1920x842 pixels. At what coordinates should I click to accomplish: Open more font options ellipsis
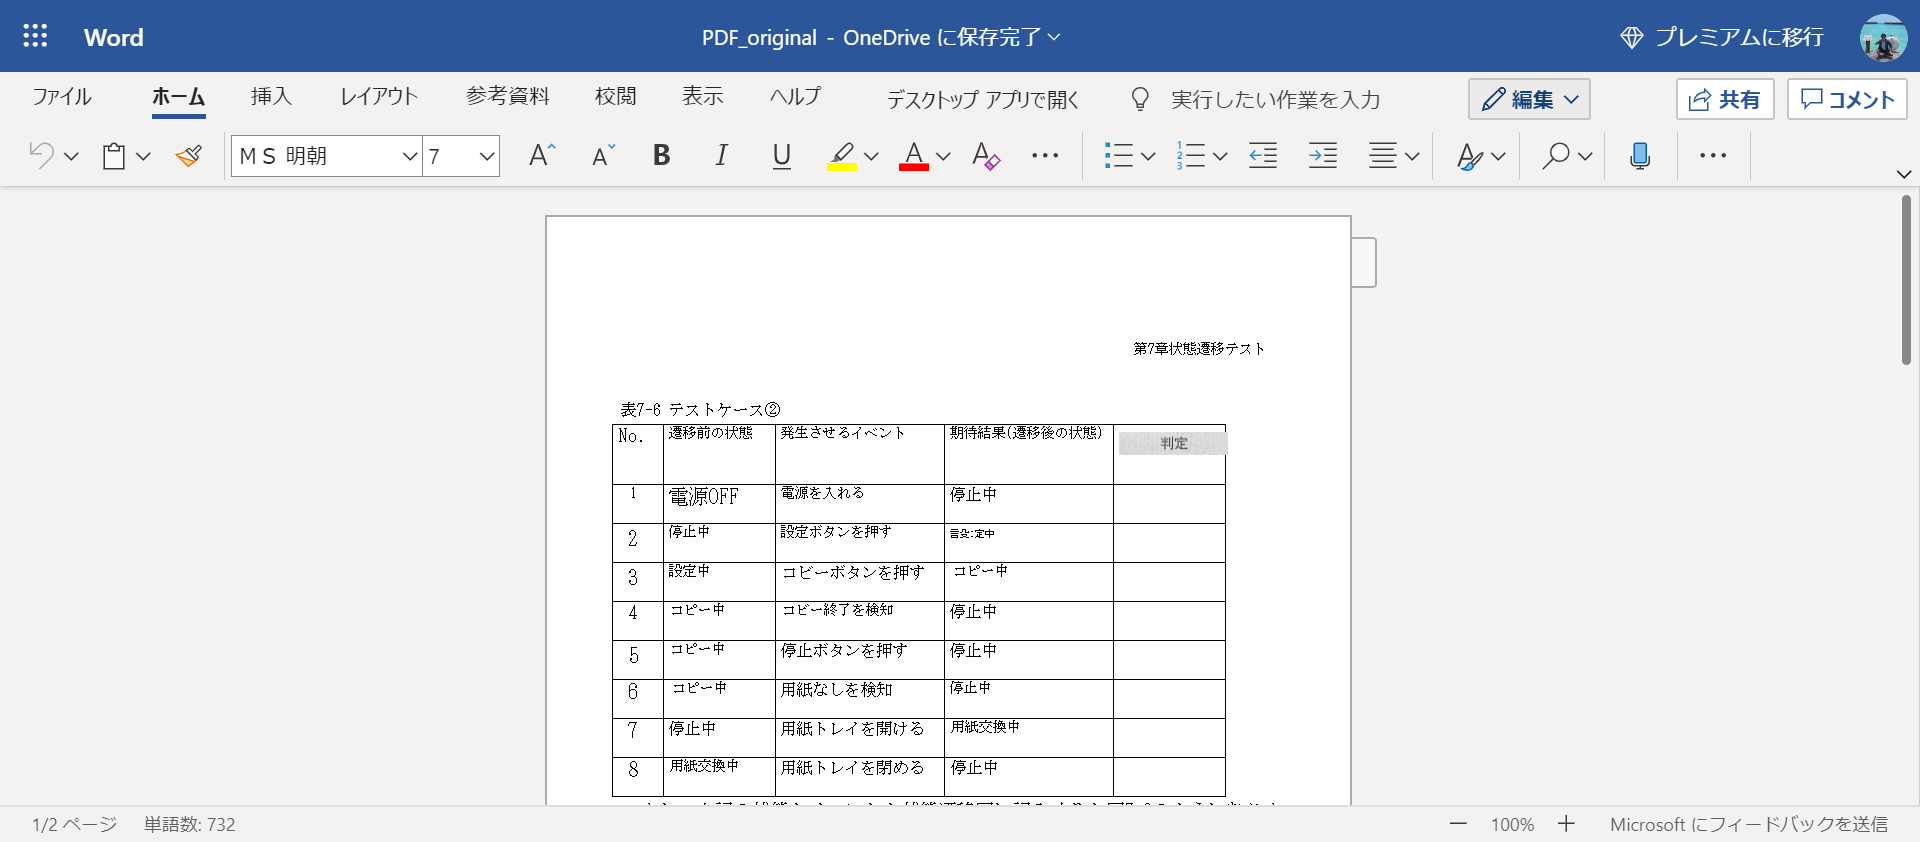[1045, 155]
